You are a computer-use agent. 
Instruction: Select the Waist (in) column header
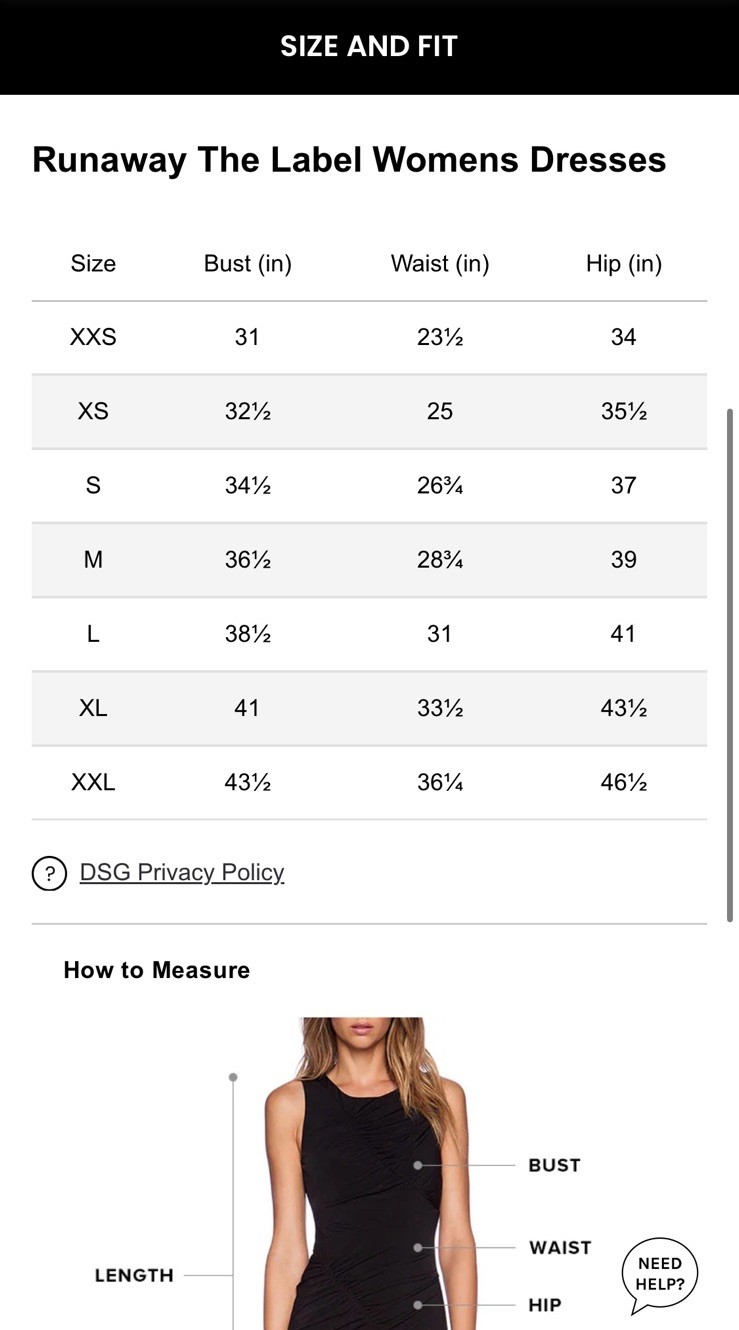click(440, 264)
